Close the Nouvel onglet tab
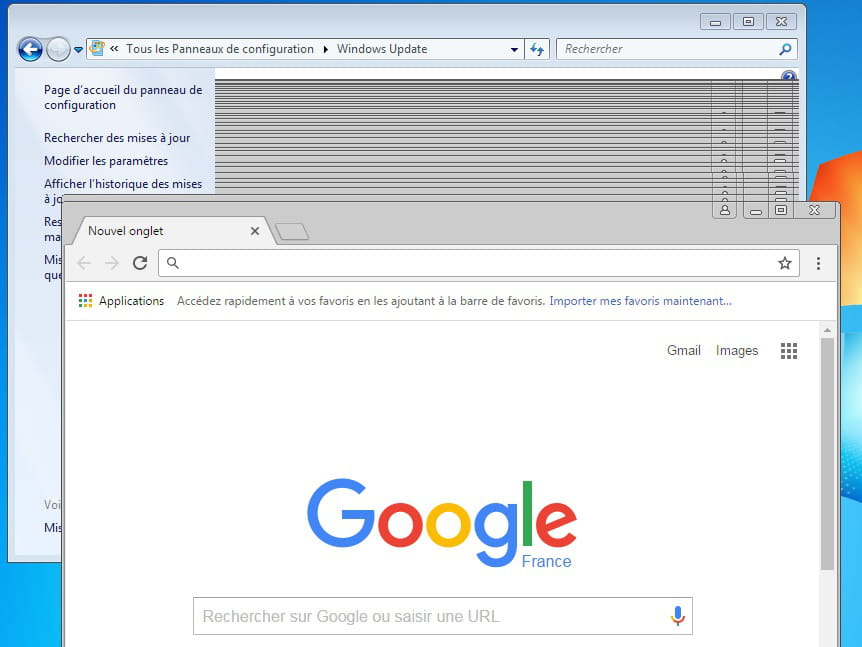 coord(255,231)
